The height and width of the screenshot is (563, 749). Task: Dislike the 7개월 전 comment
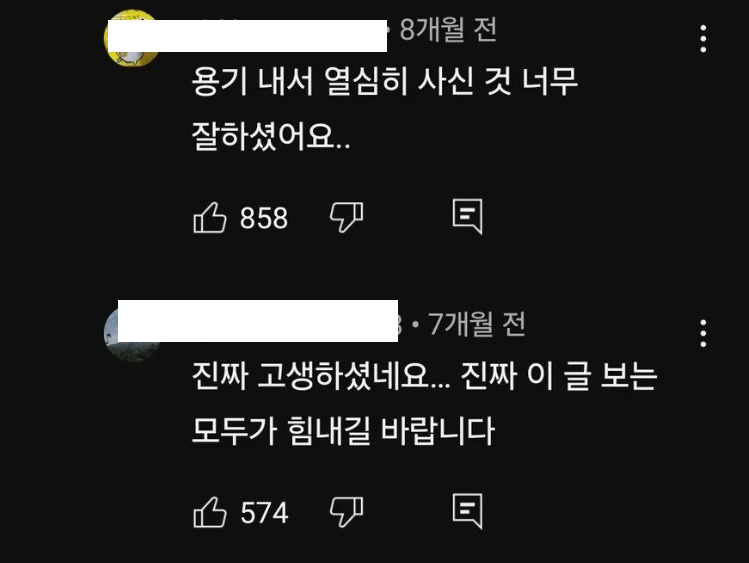point(346,512)
